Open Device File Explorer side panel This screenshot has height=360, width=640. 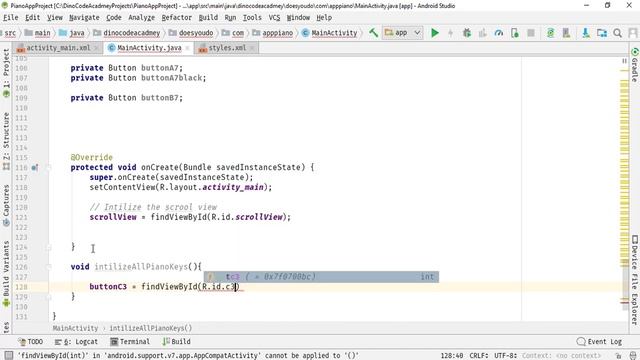click(635, 280)
